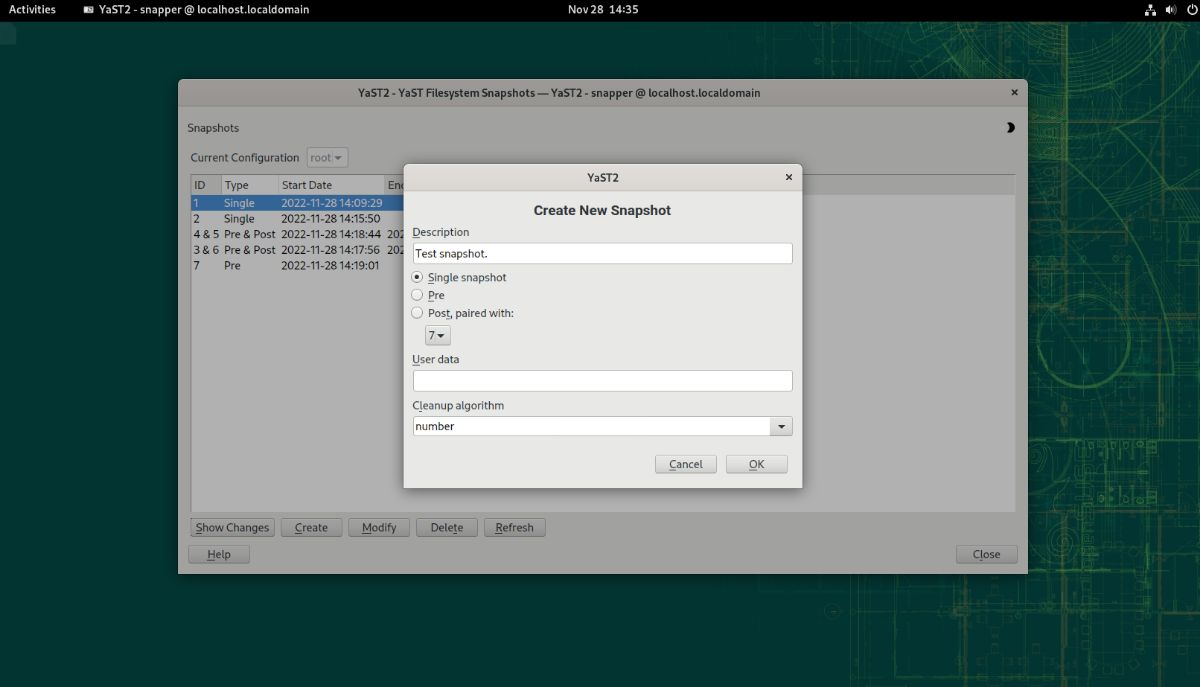Select Post, paired with option
The height and width of the screenshot is (687, 1200).
417,312
